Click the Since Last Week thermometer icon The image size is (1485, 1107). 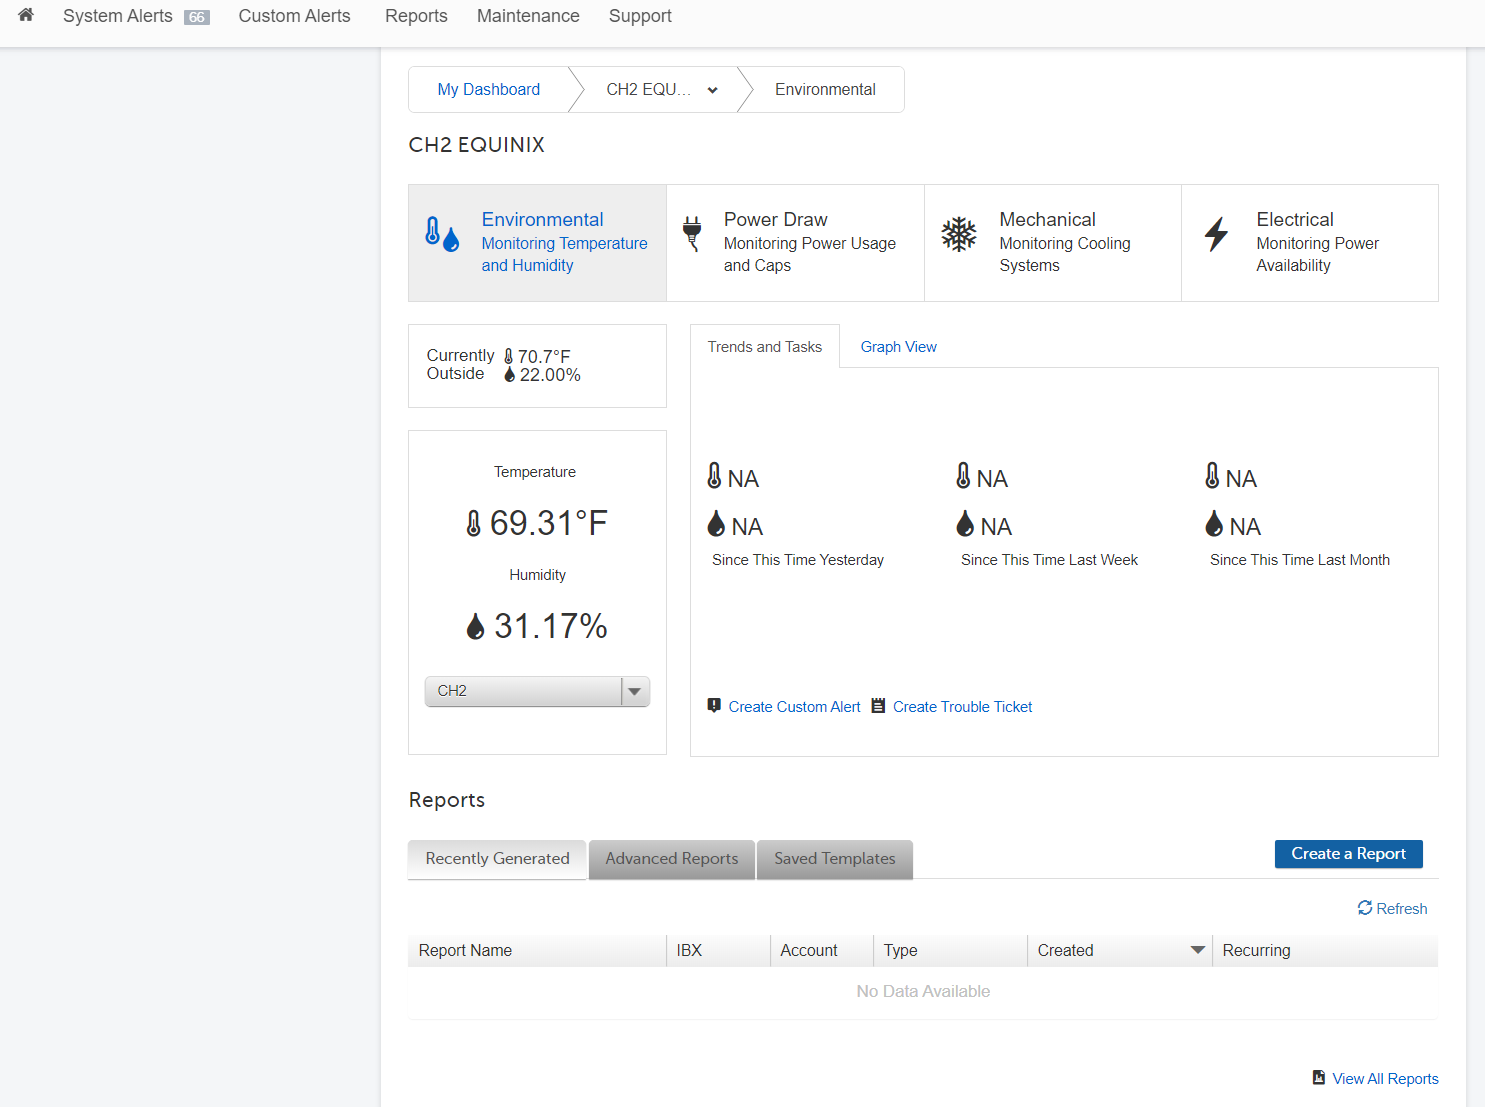pyautogui.click(x=963, y=475)
